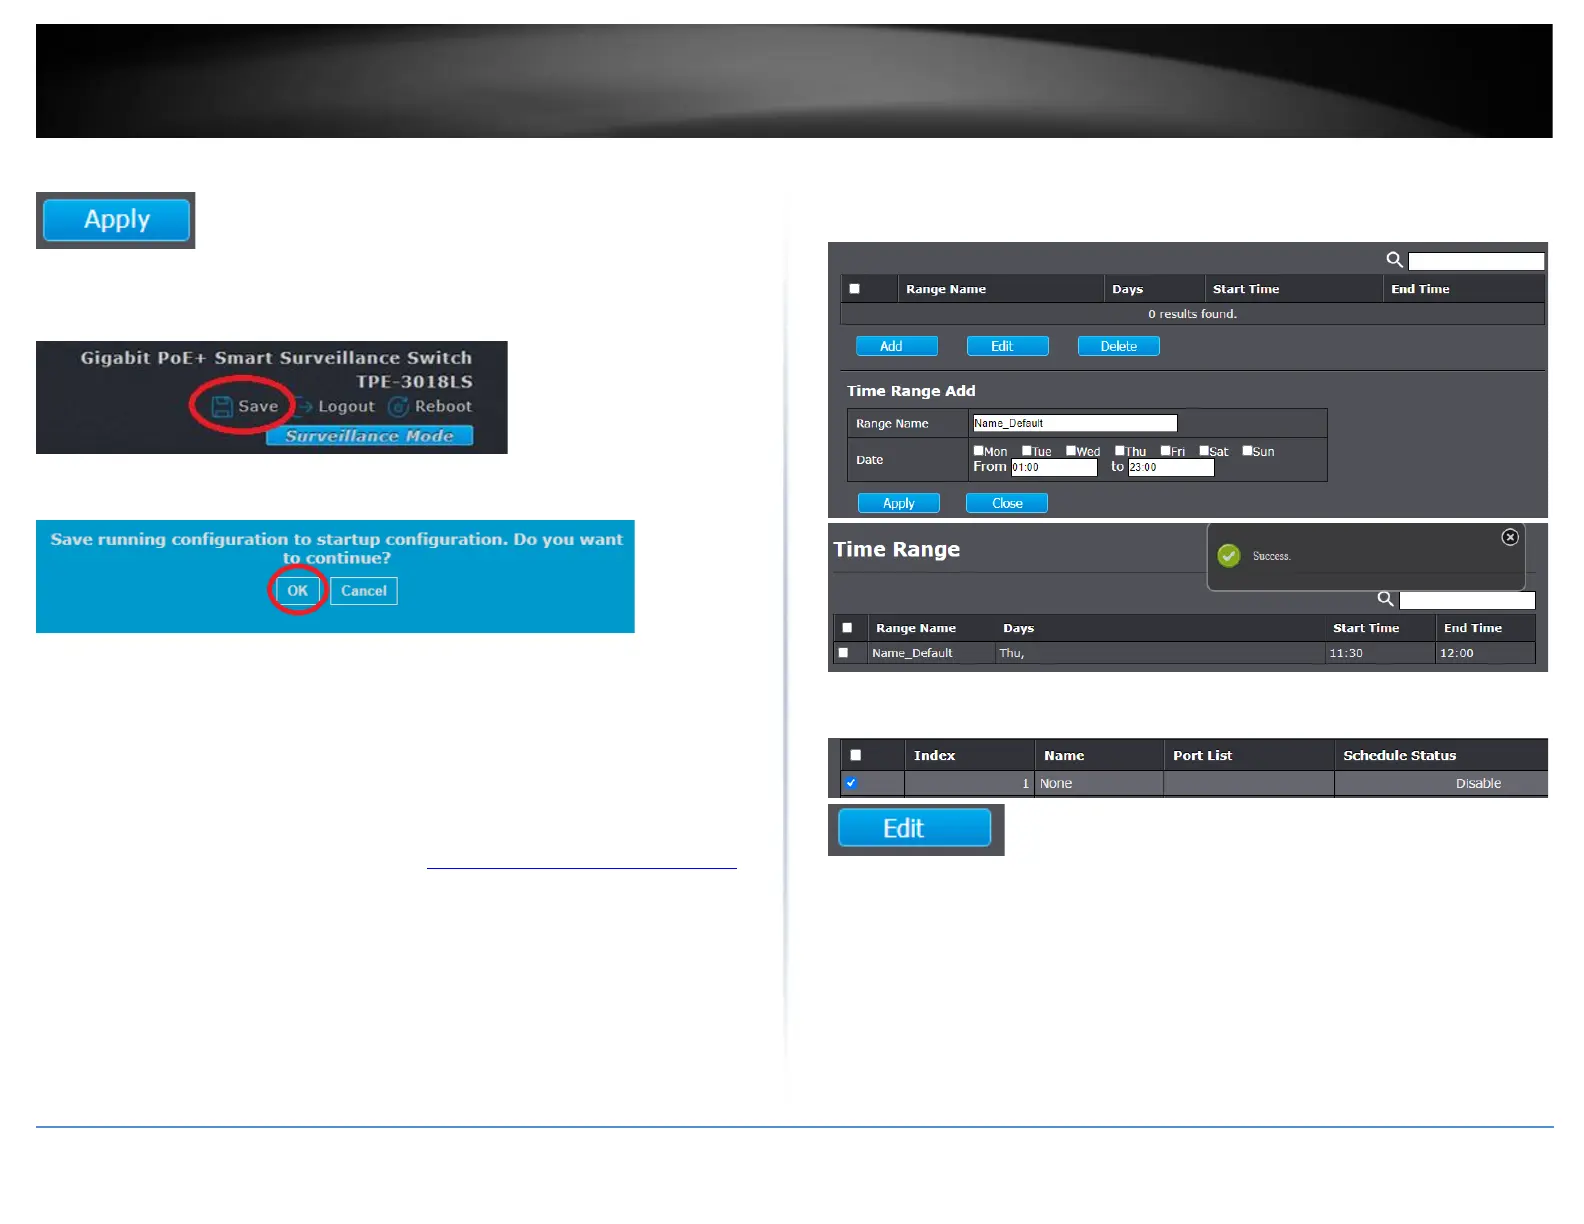Image resolution: width=1584 pixels, height=1224 pixels.
Task: Toggle header checkbox in Index schedule table
Action: (x=855, y=755)
